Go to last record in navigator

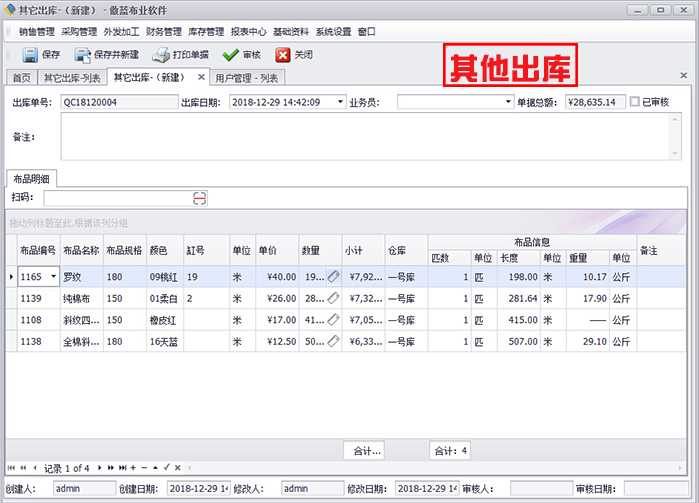coord(124,468)
